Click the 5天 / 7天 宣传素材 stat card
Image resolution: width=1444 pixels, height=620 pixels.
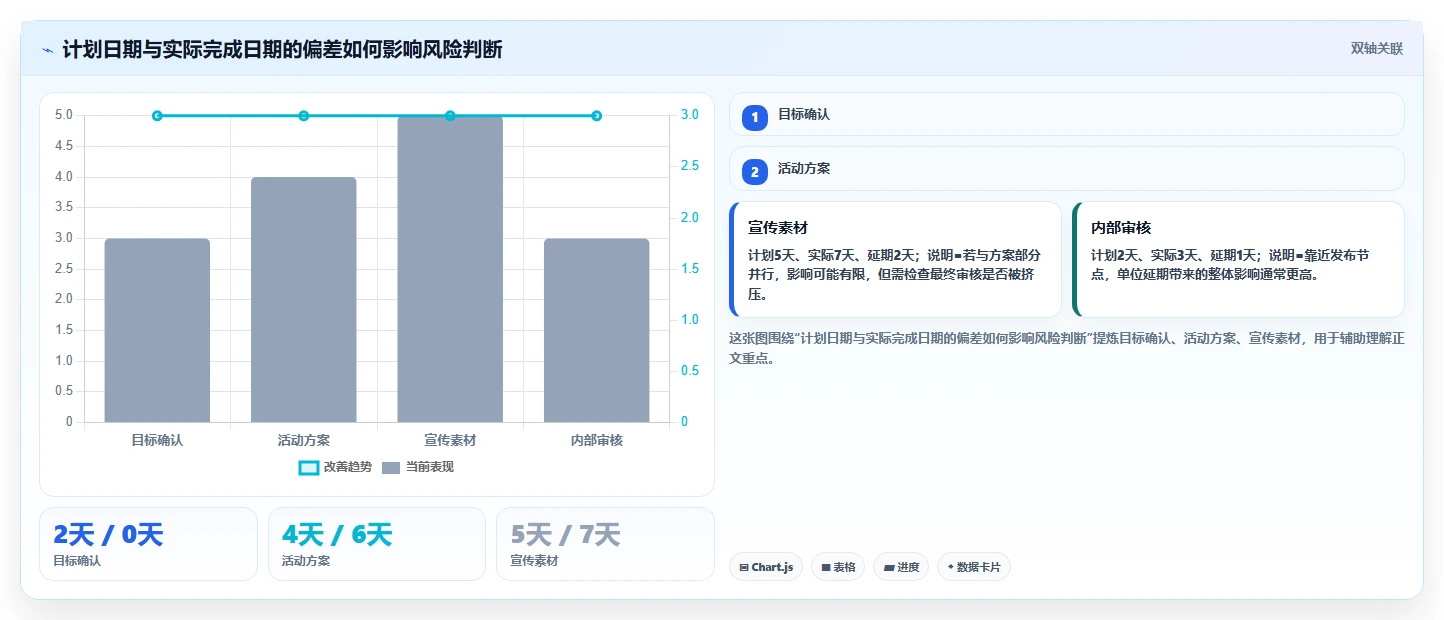point(605,544)
